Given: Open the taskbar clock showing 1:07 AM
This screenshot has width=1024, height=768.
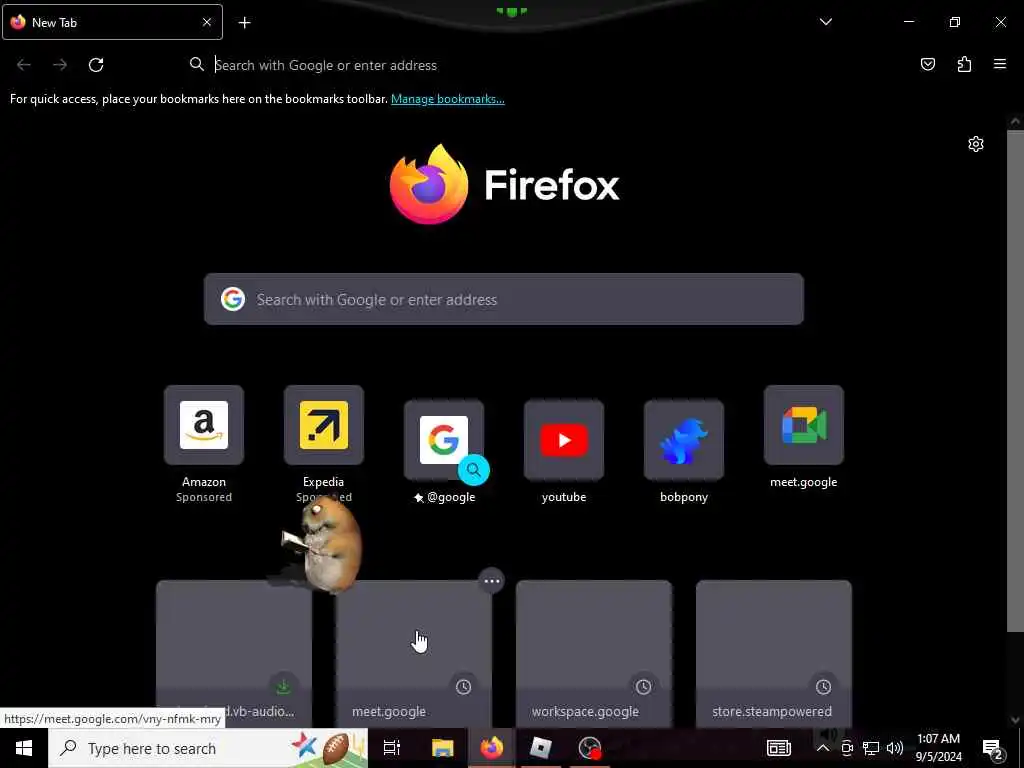Looking at the screenshot, I should pos(938,748).
